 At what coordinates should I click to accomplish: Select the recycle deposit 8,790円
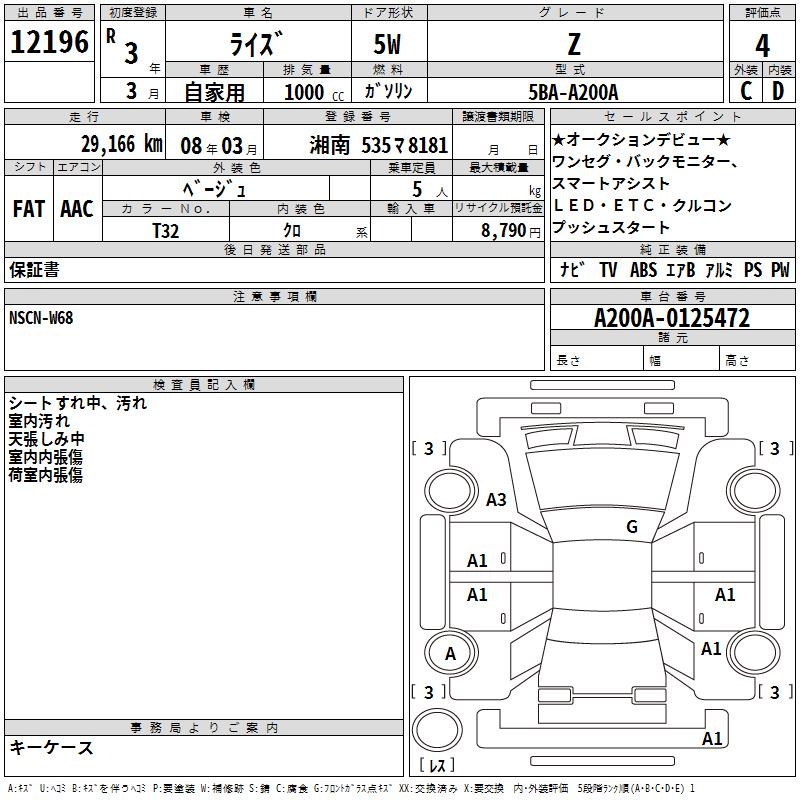511,231
